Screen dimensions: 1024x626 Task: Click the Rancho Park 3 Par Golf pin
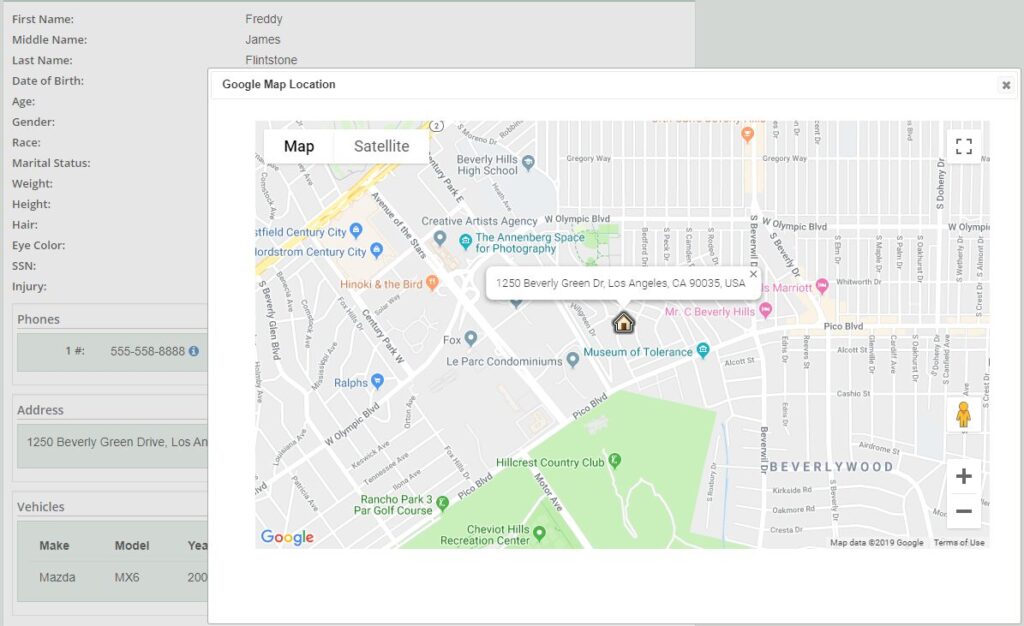(442, 503)
